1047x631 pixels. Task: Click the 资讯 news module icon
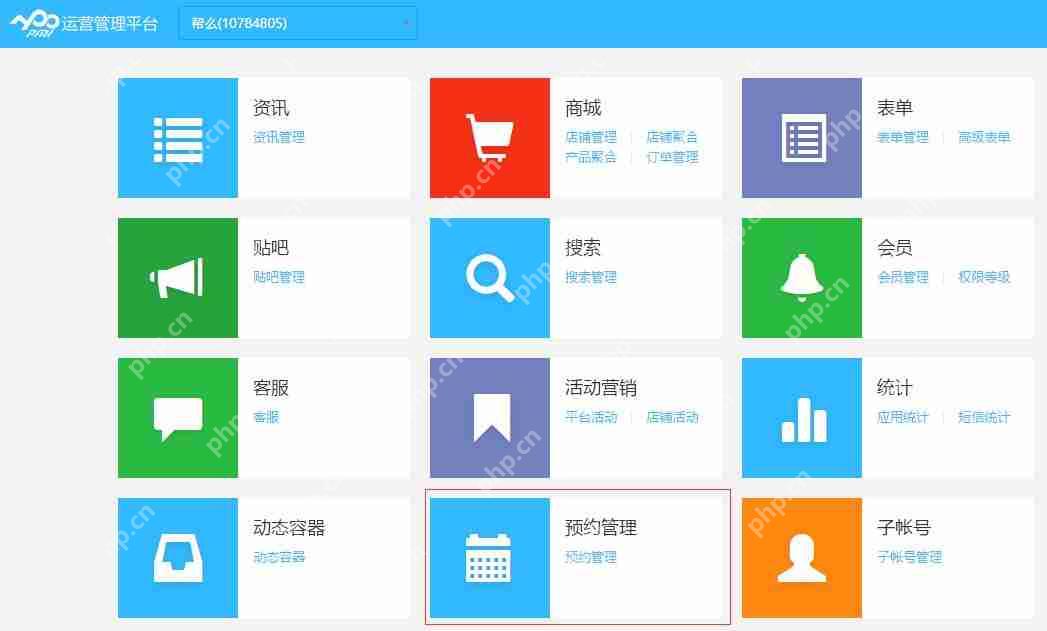point(177,137)
